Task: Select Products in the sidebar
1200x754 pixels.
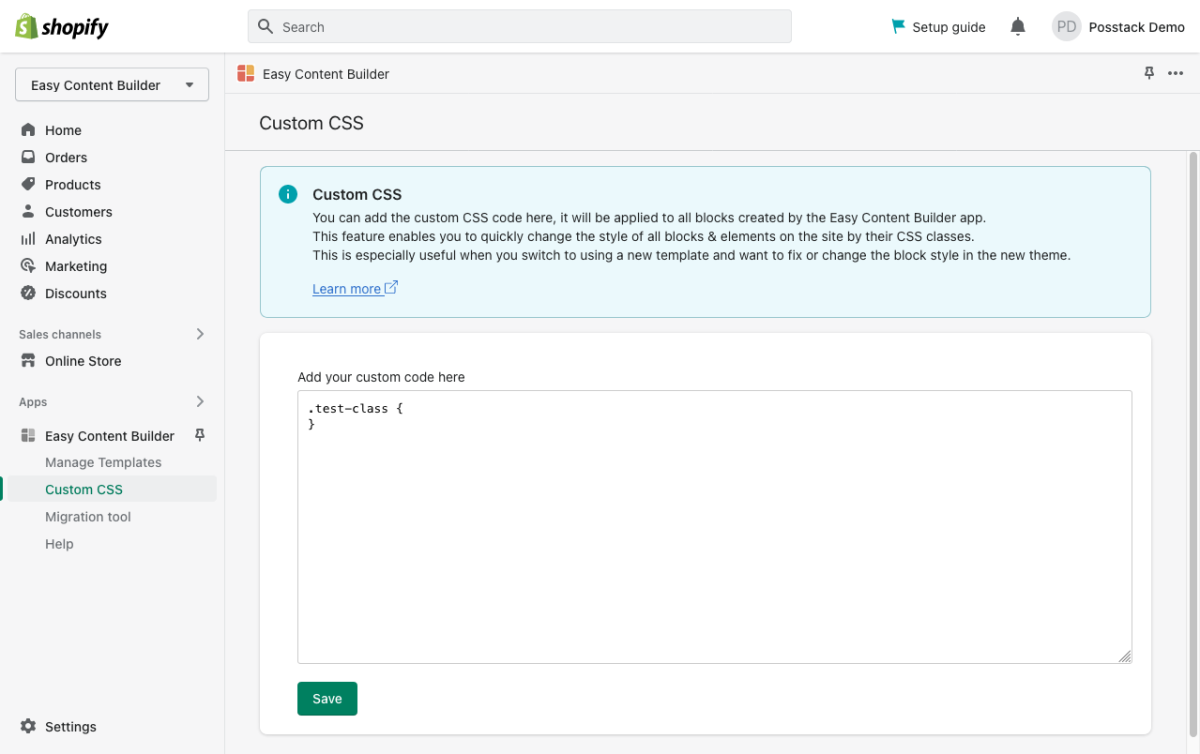Action: (72, 184)
